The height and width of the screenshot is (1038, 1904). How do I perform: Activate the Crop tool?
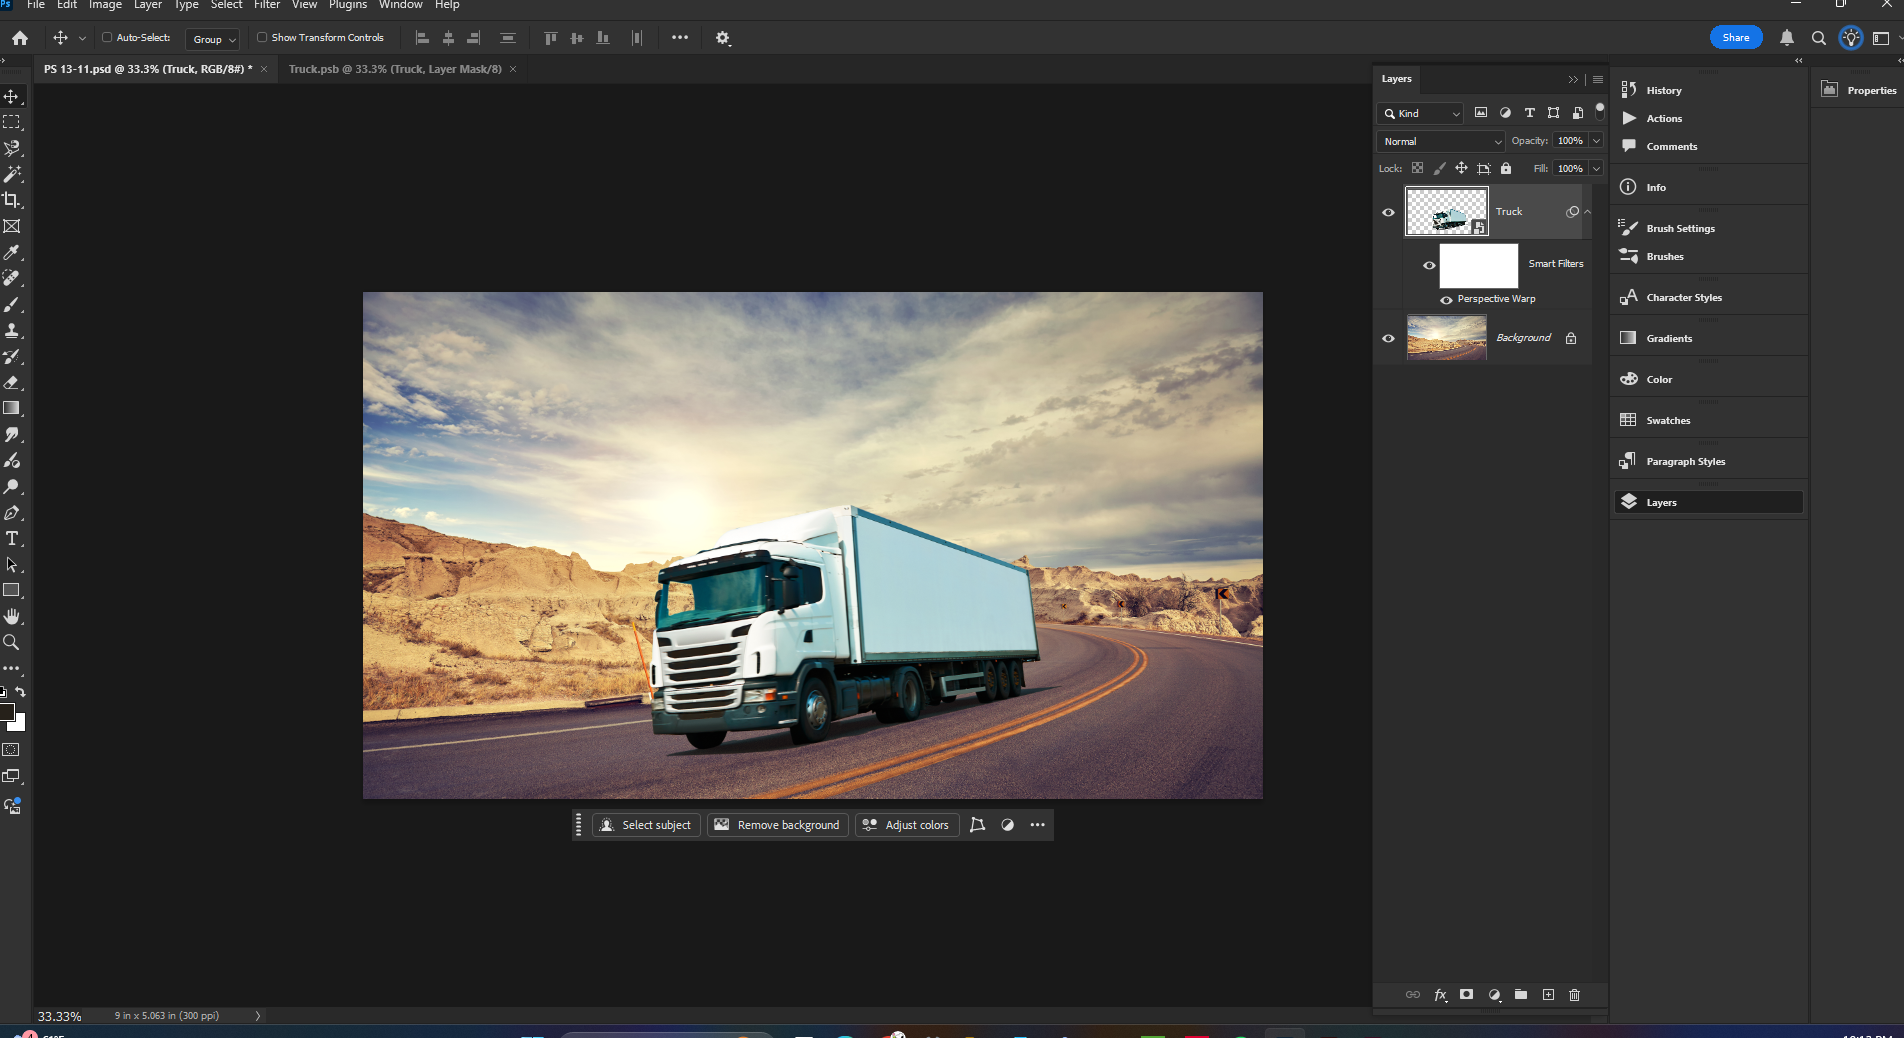click(12, 199)
